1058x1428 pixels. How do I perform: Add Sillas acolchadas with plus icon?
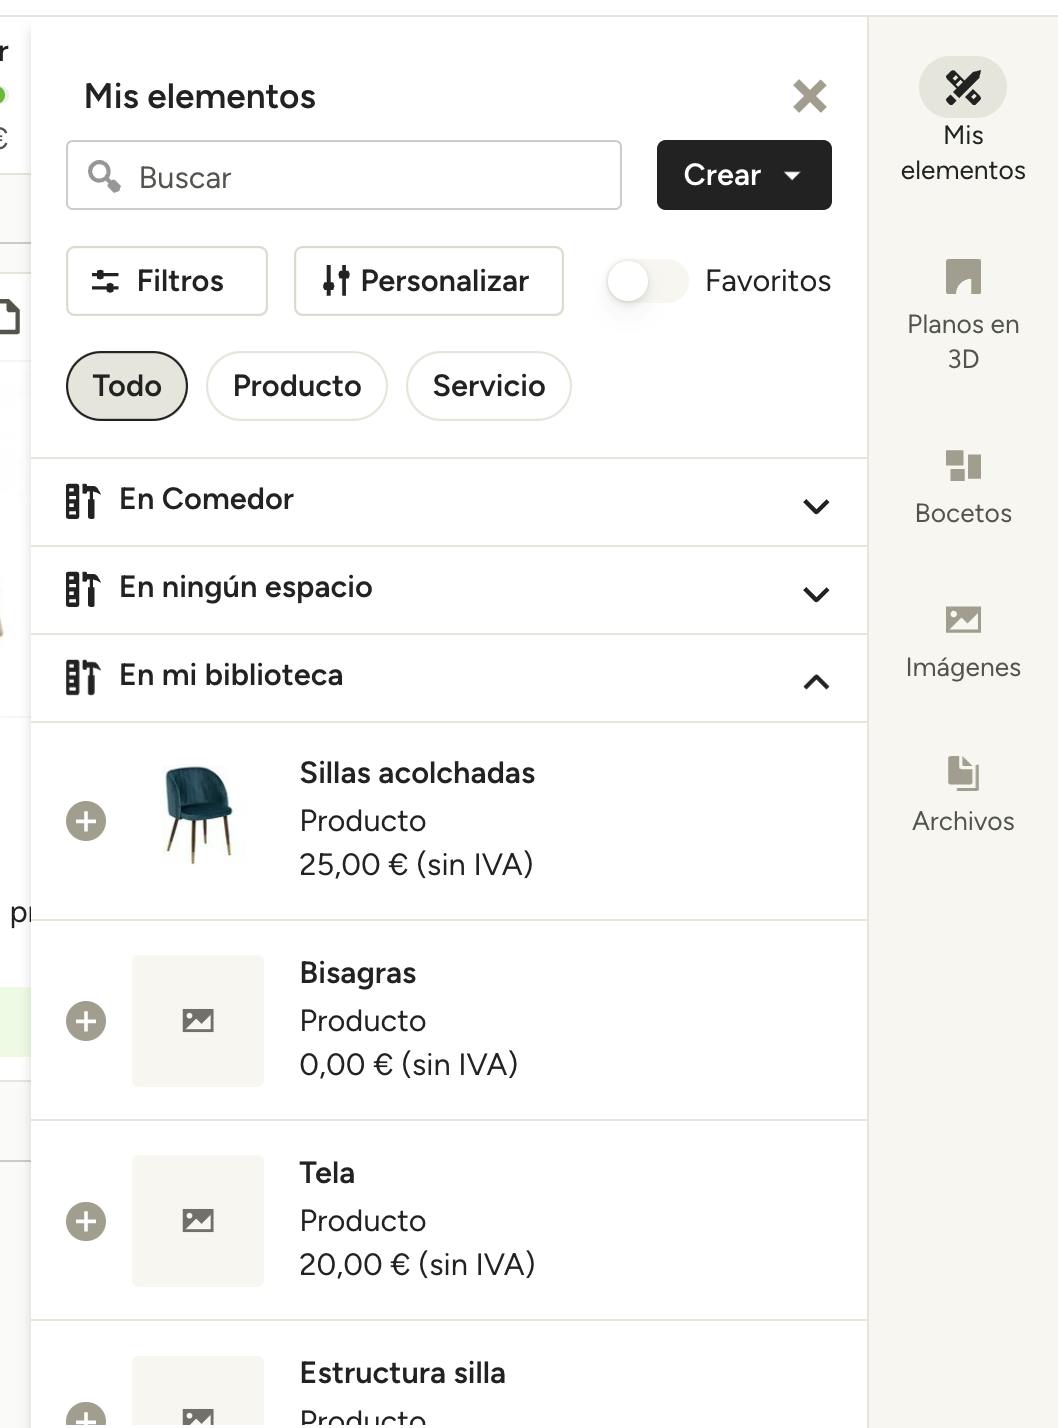(86, 821)
